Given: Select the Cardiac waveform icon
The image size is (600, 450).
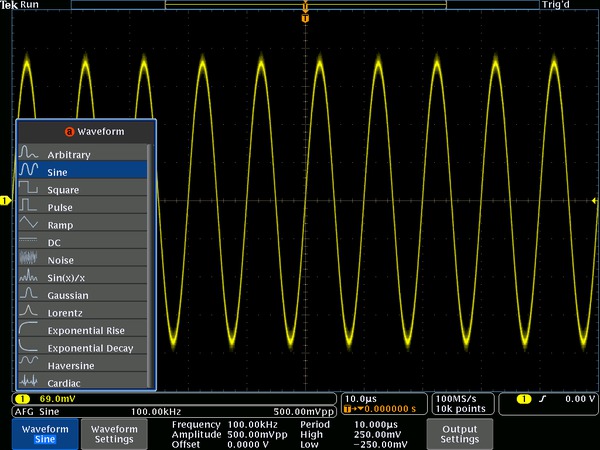Looking at the screenshot, I should pos(29,382).
